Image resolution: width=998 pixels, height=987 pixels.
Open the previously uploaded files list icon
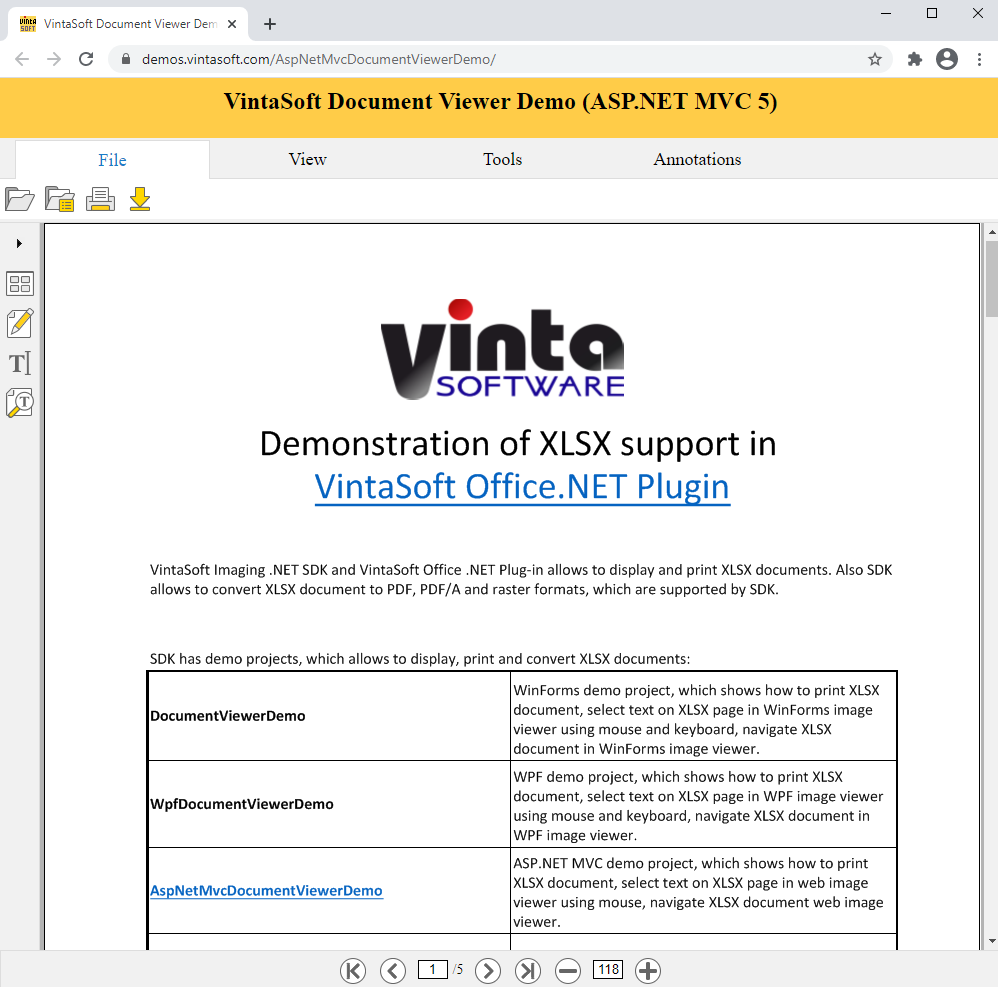pos(60,199)
